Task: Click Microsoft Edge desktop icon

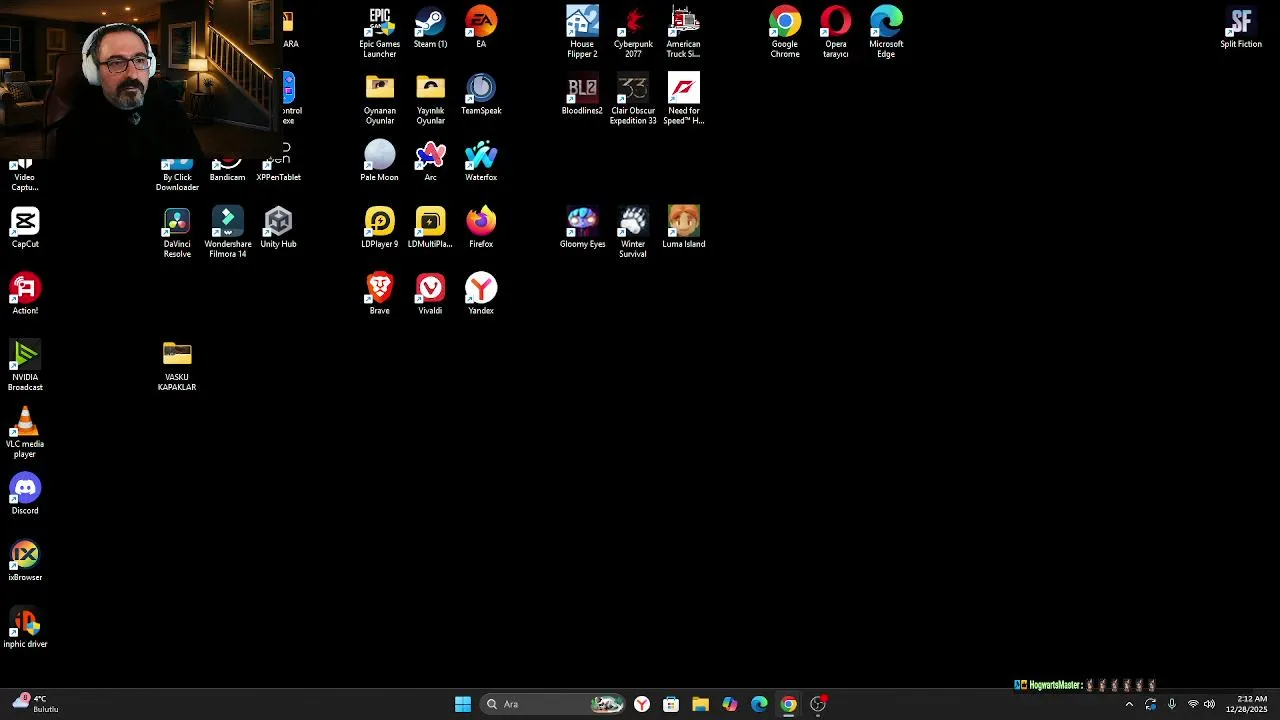Action: 886,32
